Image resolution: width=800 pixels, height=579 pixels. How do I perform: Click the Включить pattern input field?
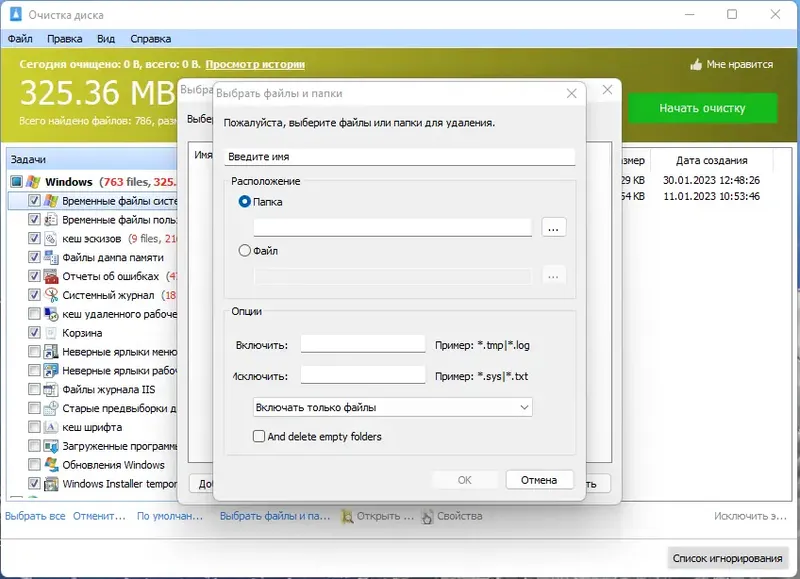tap(363, 344)
